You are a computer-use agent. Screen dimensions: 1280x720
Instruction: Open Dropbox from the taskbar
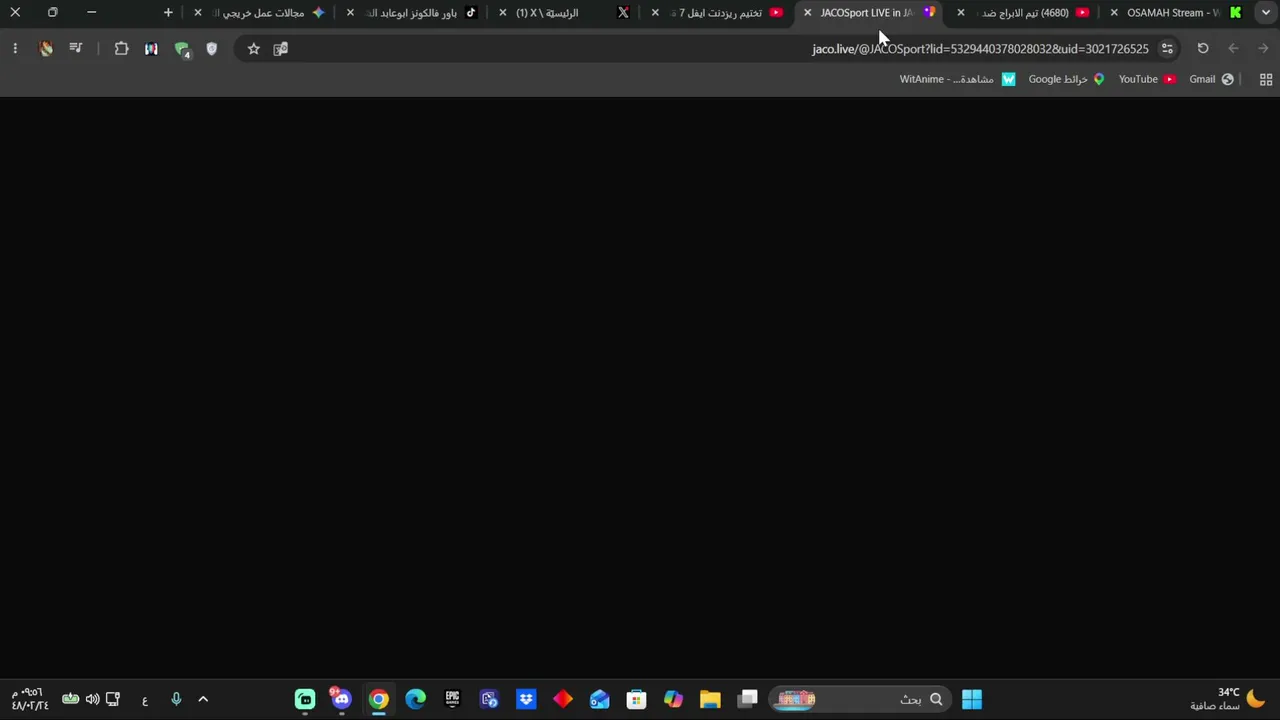[x=526, y=699]
